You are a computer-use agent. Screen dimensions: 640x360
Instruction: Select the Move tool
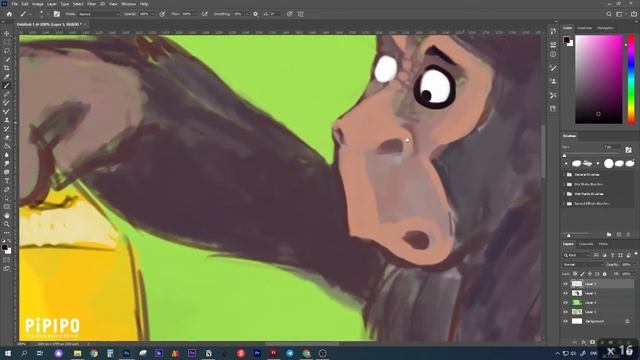(x=7, y=33)
